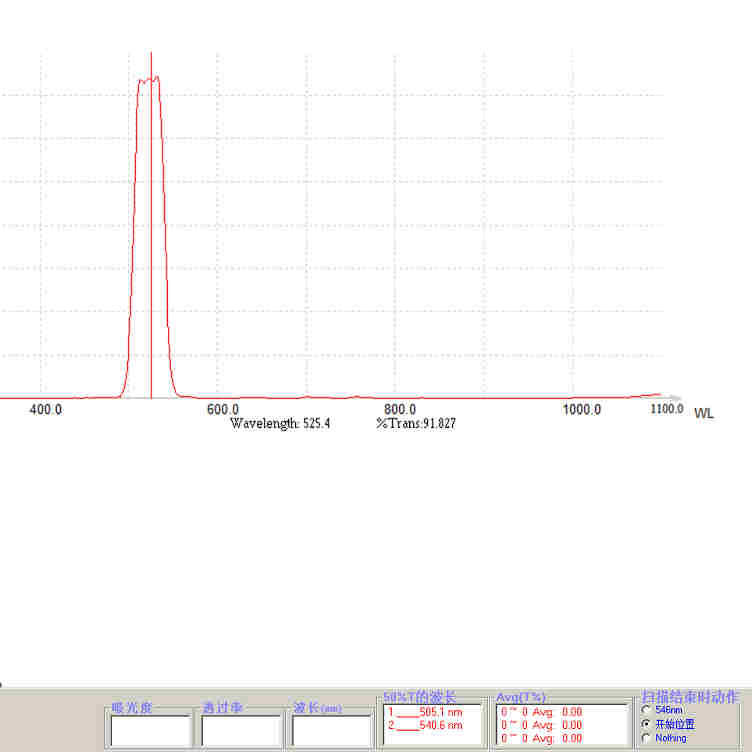The width and height of the screenshot is (752, 752).
Task: Click the first Avg 0.00 row
Action: click(542, 712)
